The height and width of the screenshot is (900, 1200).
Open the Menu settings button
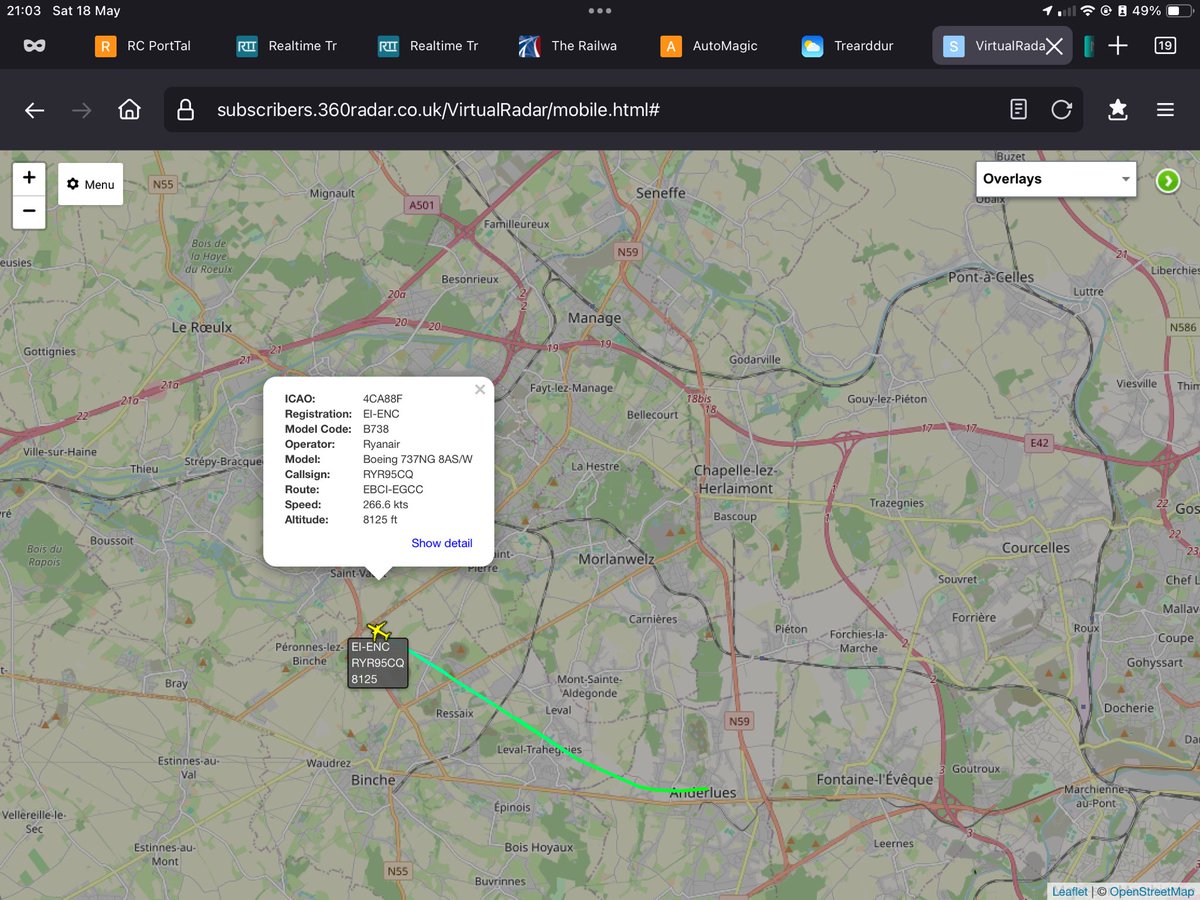[x=90, y=184]
